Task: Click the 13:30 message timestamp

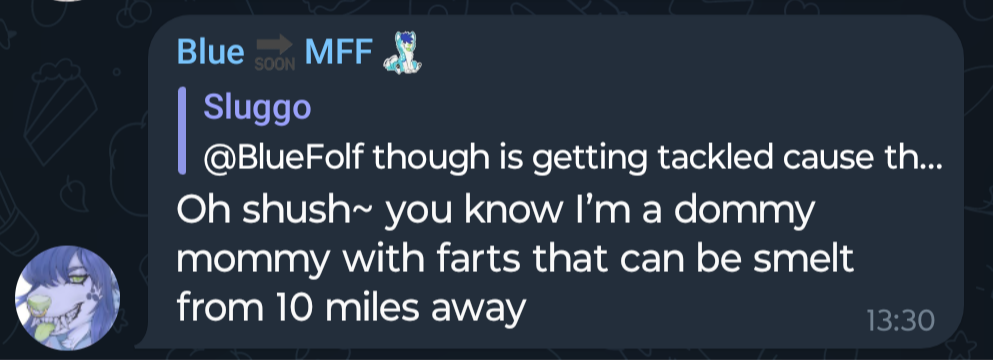Action: coord(900,321)
